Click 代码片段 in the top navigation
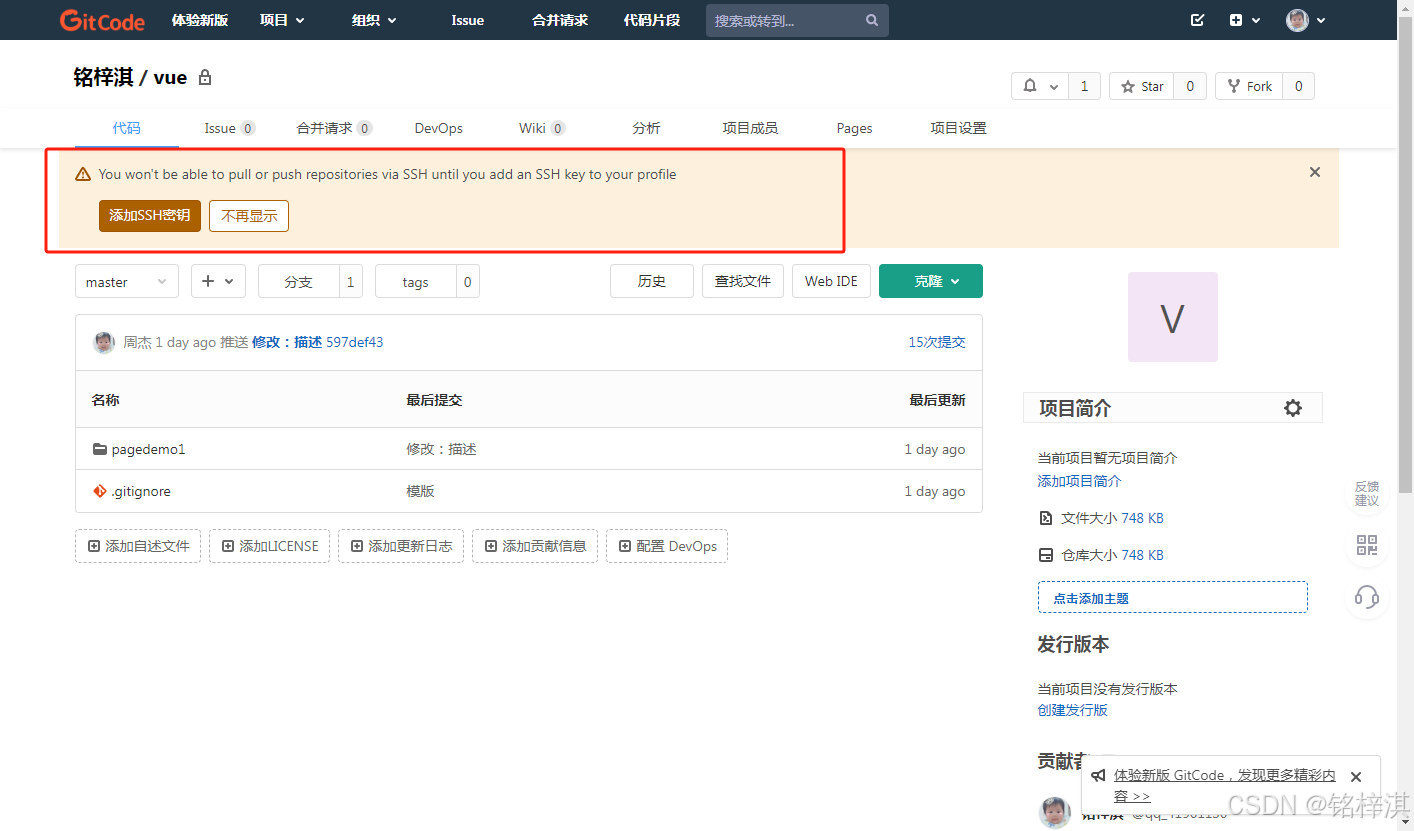The image size is (1414, 831). [652, 20]
